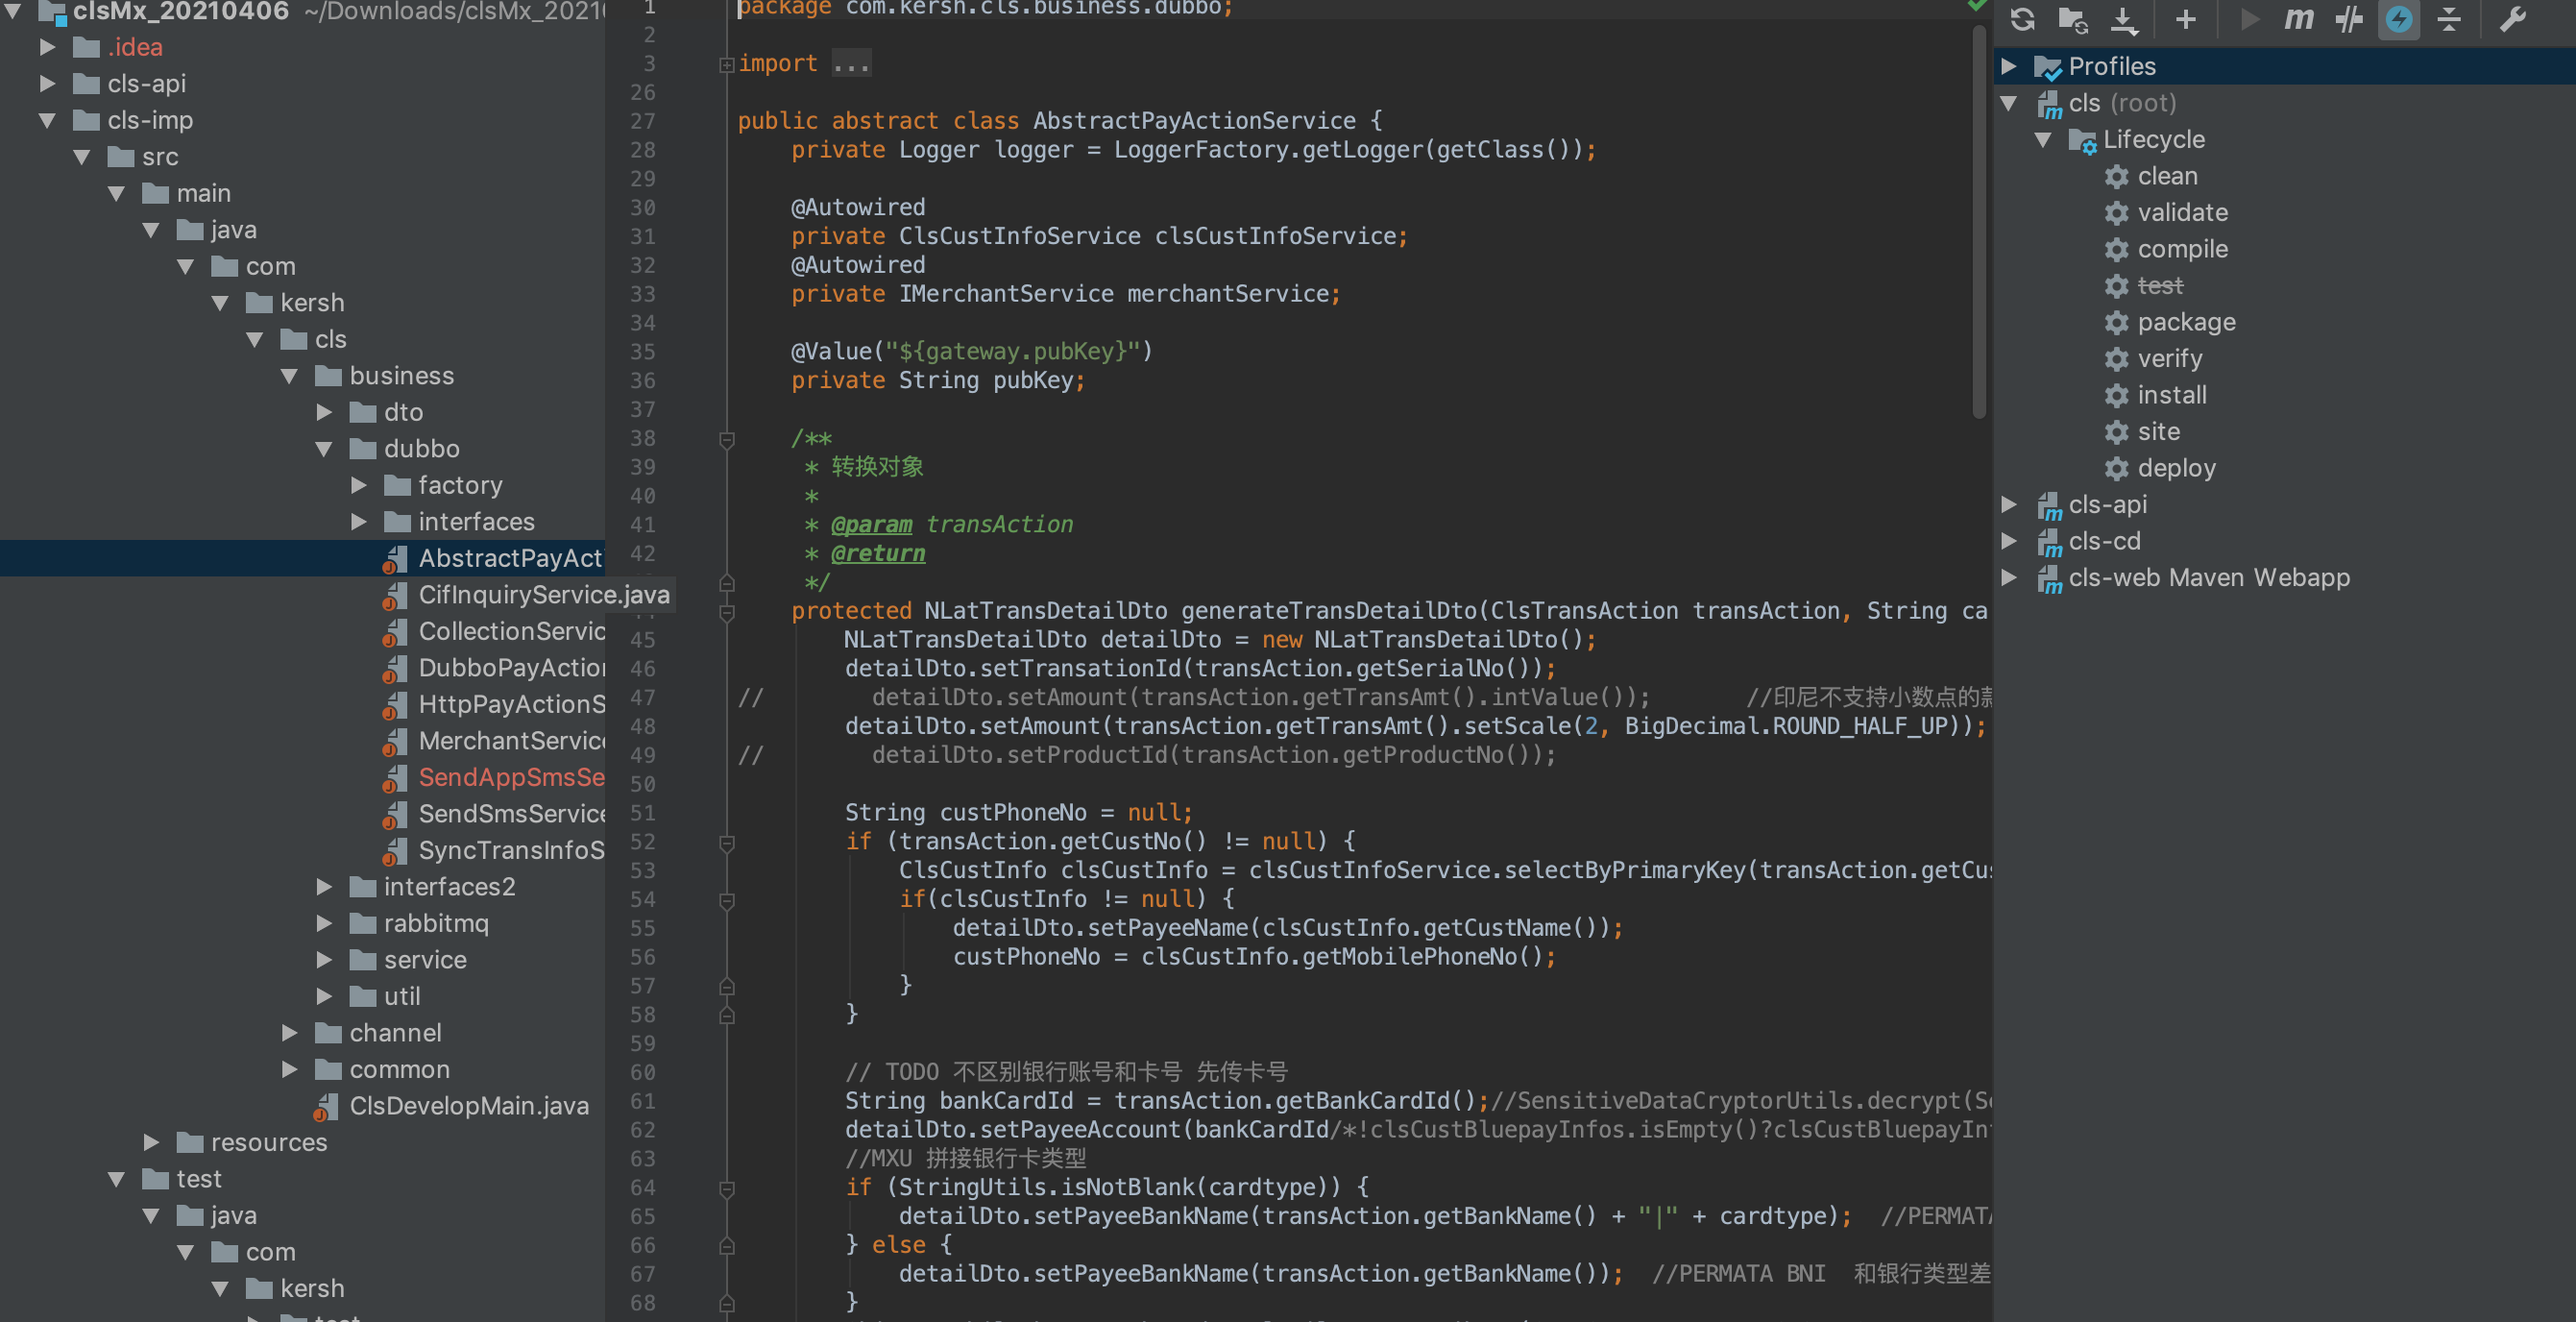2576x1322 pixels.
Task: Click the pubKey field declaration
Action: coord(1032,381)
